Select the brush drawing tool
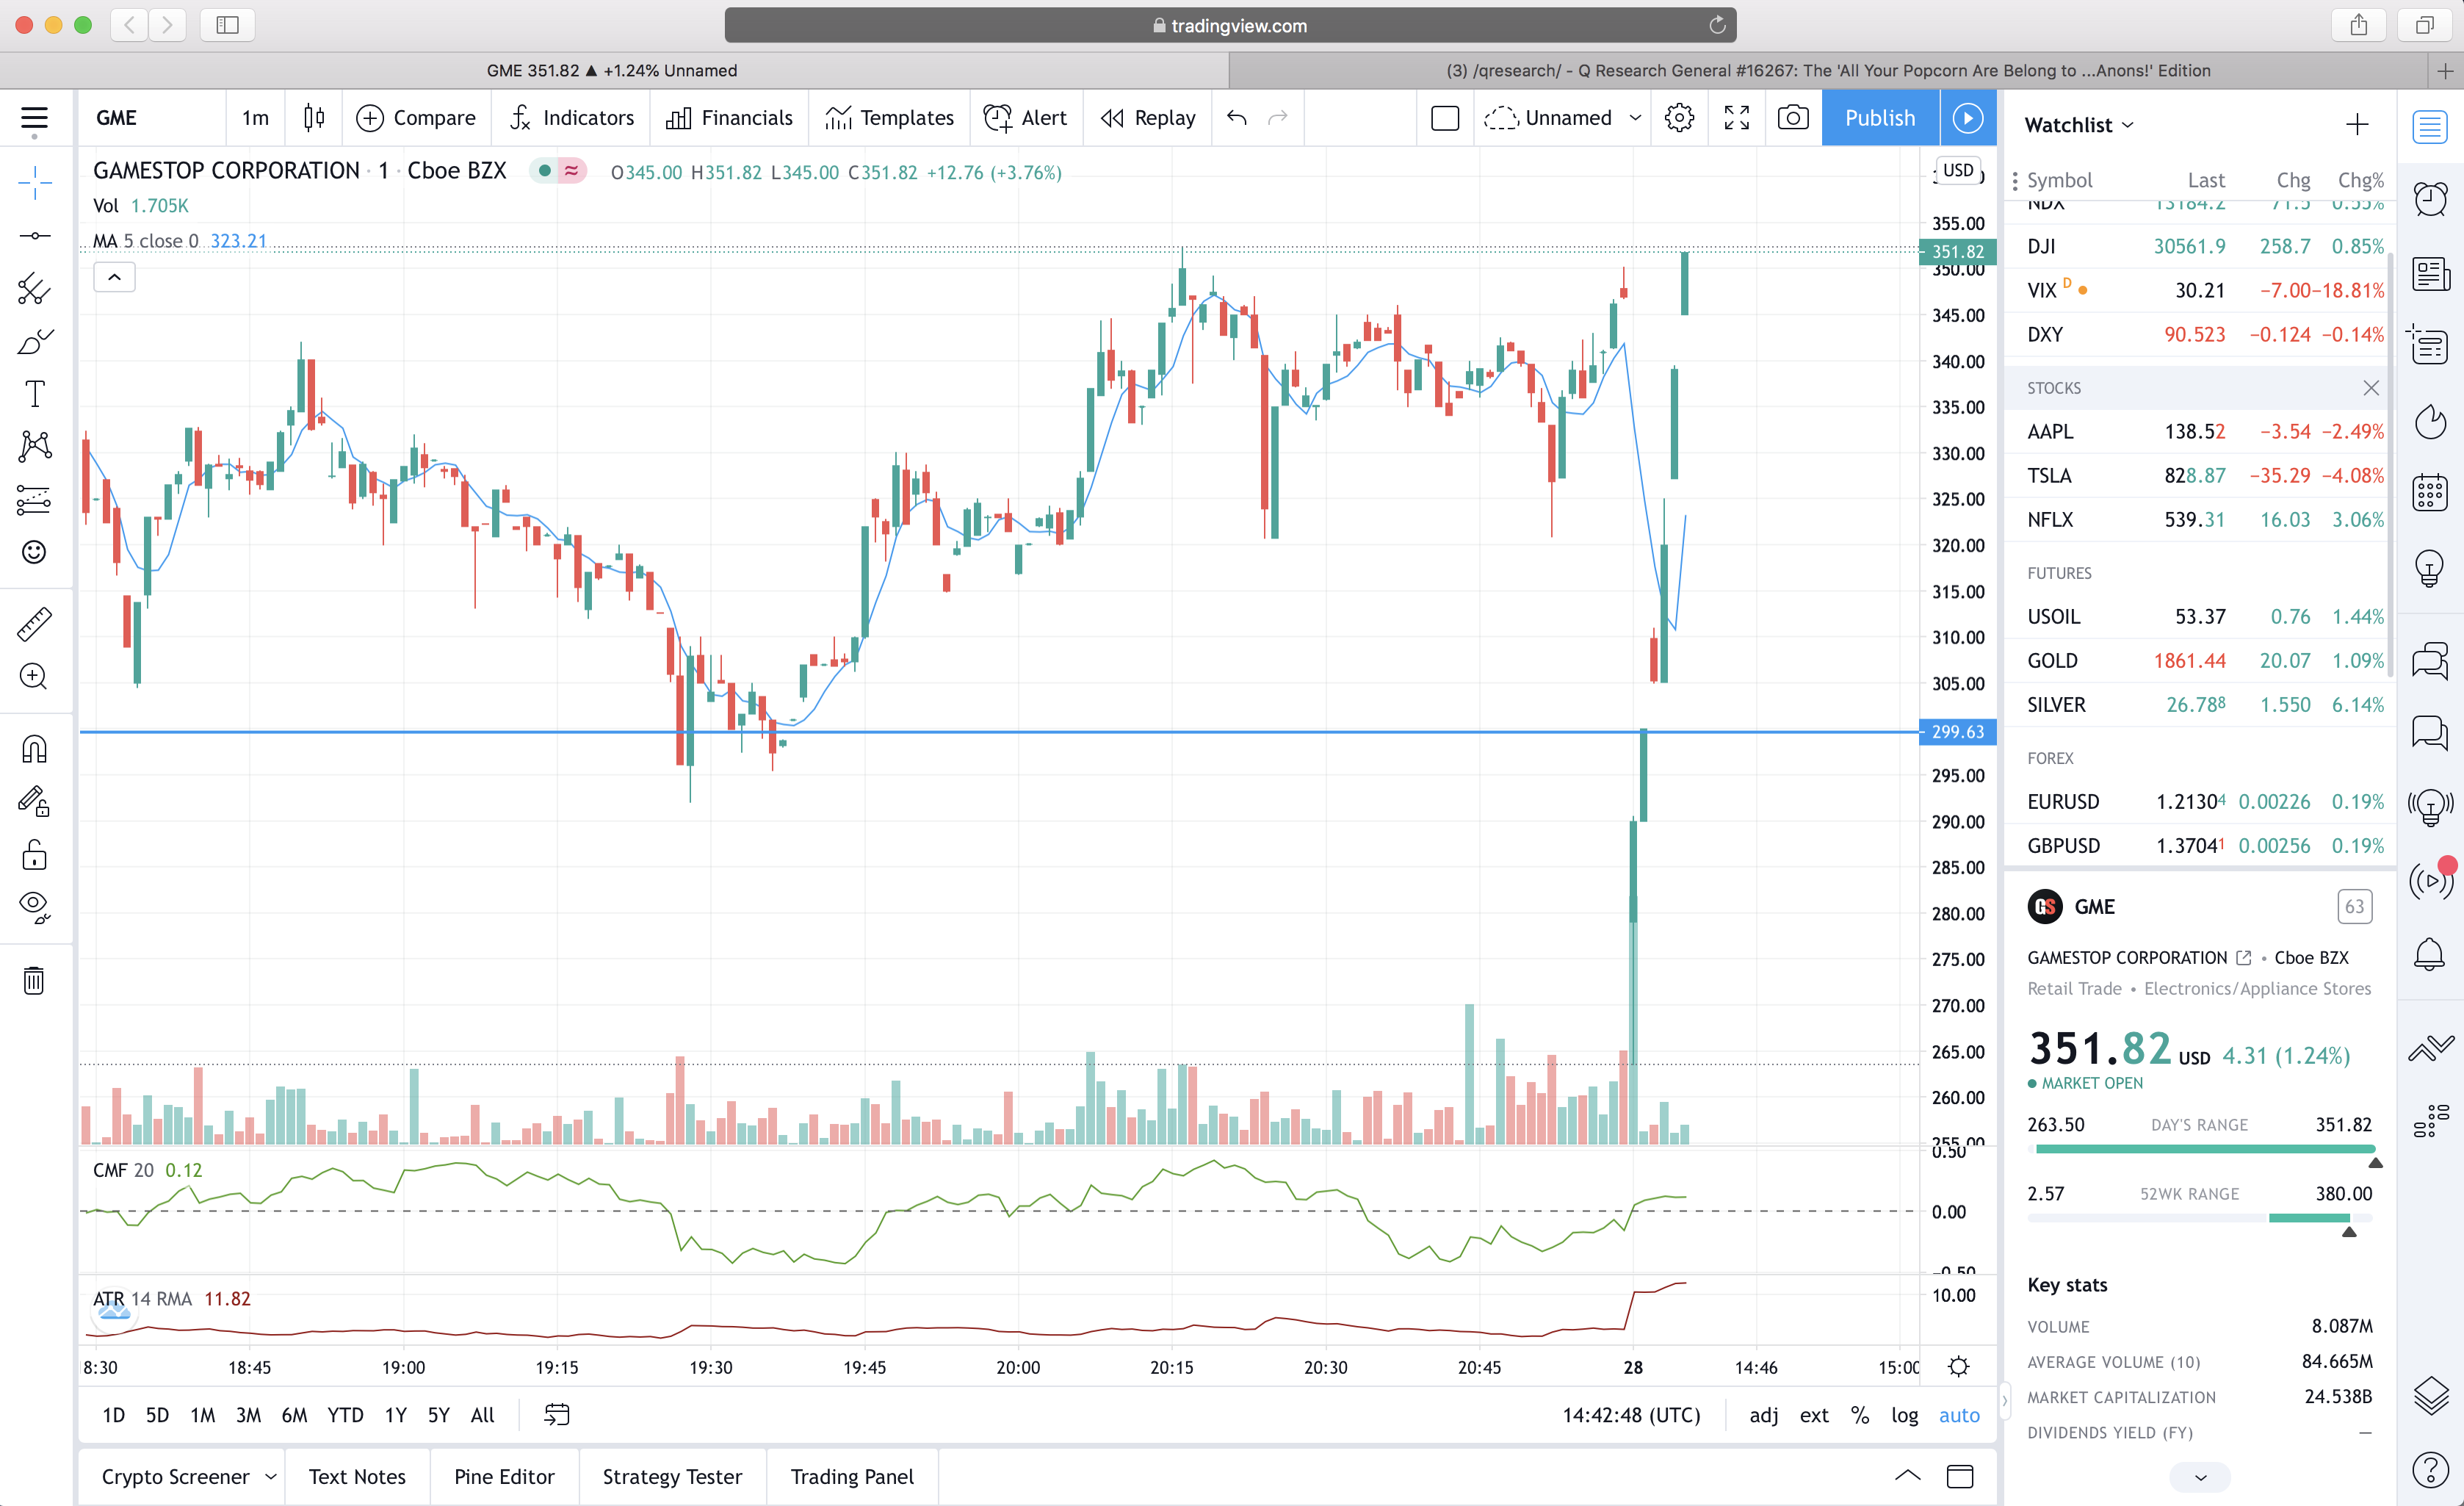The width and height of the screenshot is (2464, 1506). tap(34, 342)
